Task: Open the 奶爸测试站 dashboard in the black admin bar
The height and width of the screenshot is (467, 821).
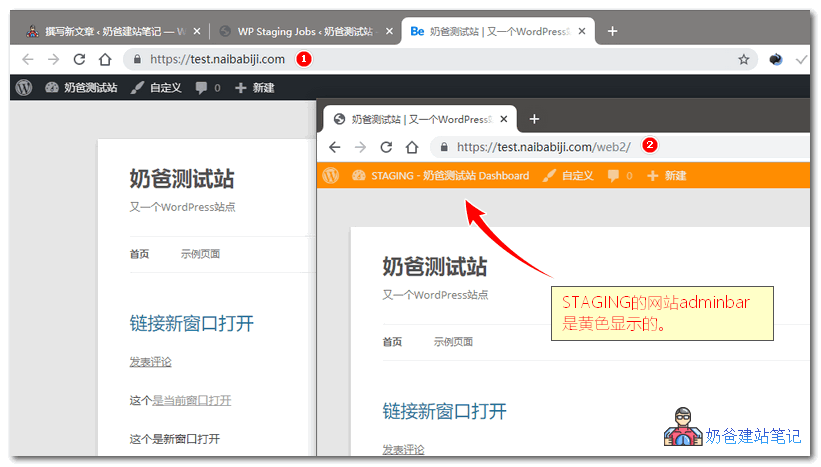Action: pos(81,87)
